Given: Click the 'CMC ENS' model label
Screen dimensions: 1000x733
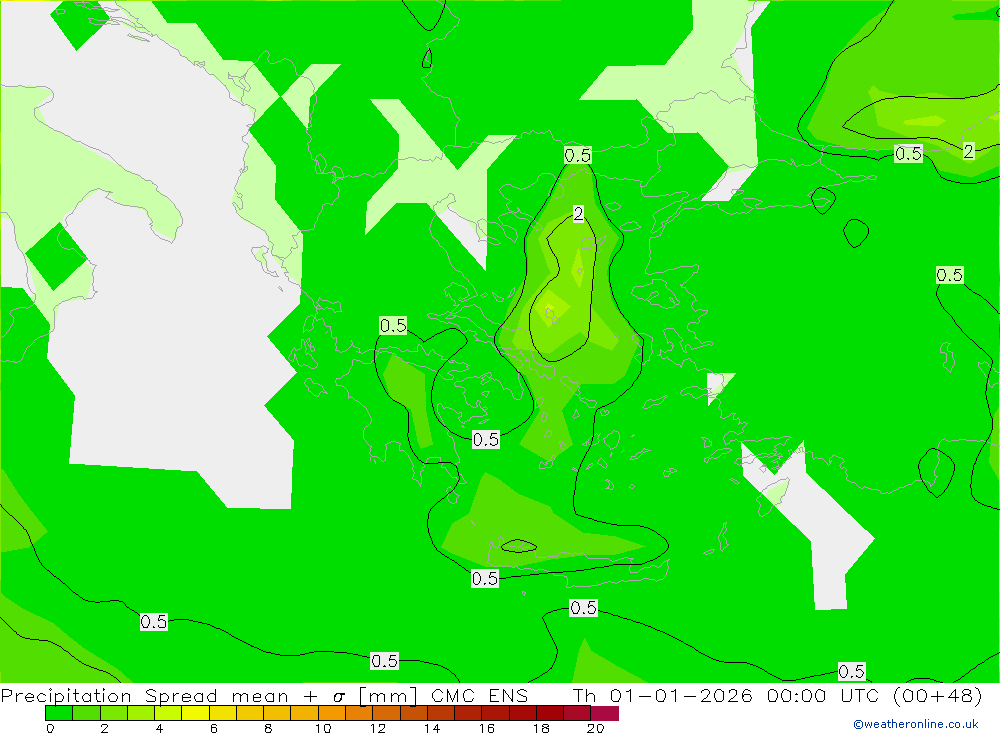Looking at the screenshot, I should 480,696.
